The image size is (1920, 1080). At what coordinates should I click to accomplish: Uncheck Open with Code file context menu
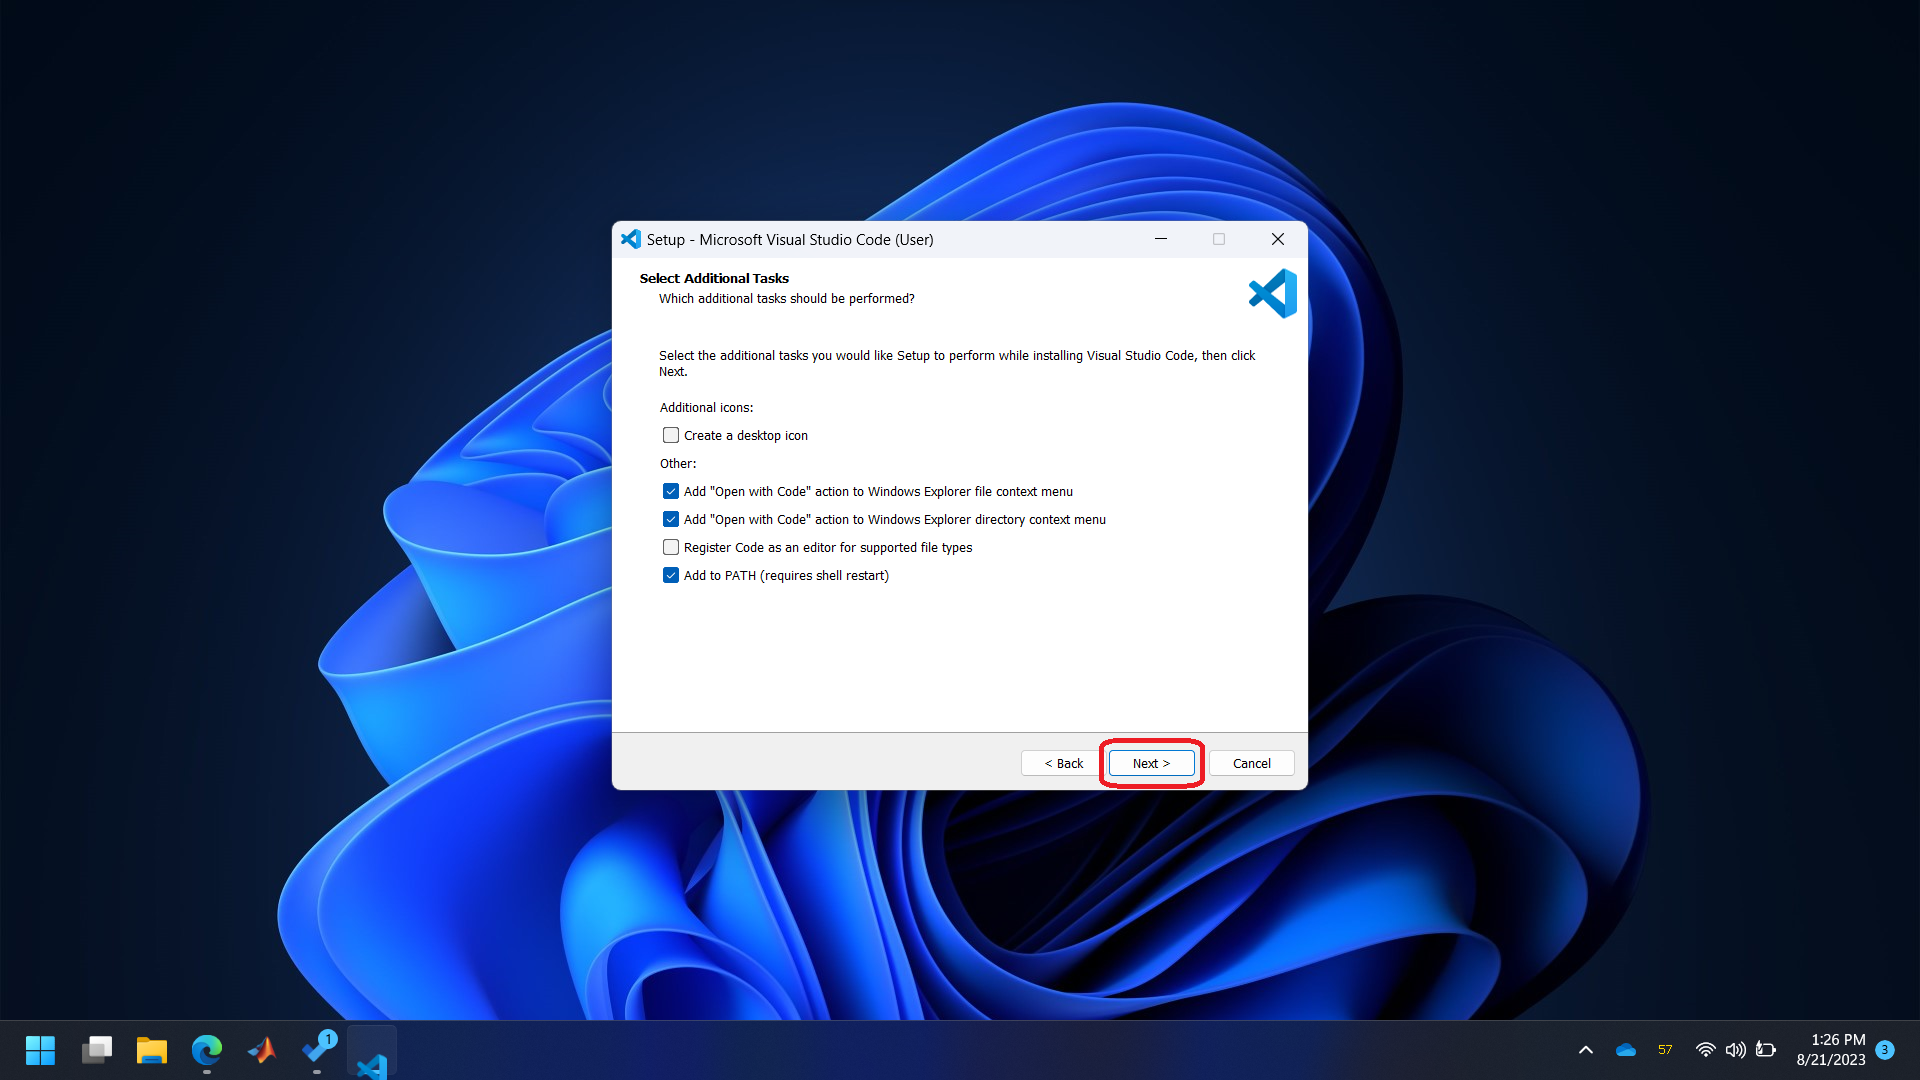pyautogui.click(x=671, y=491)
